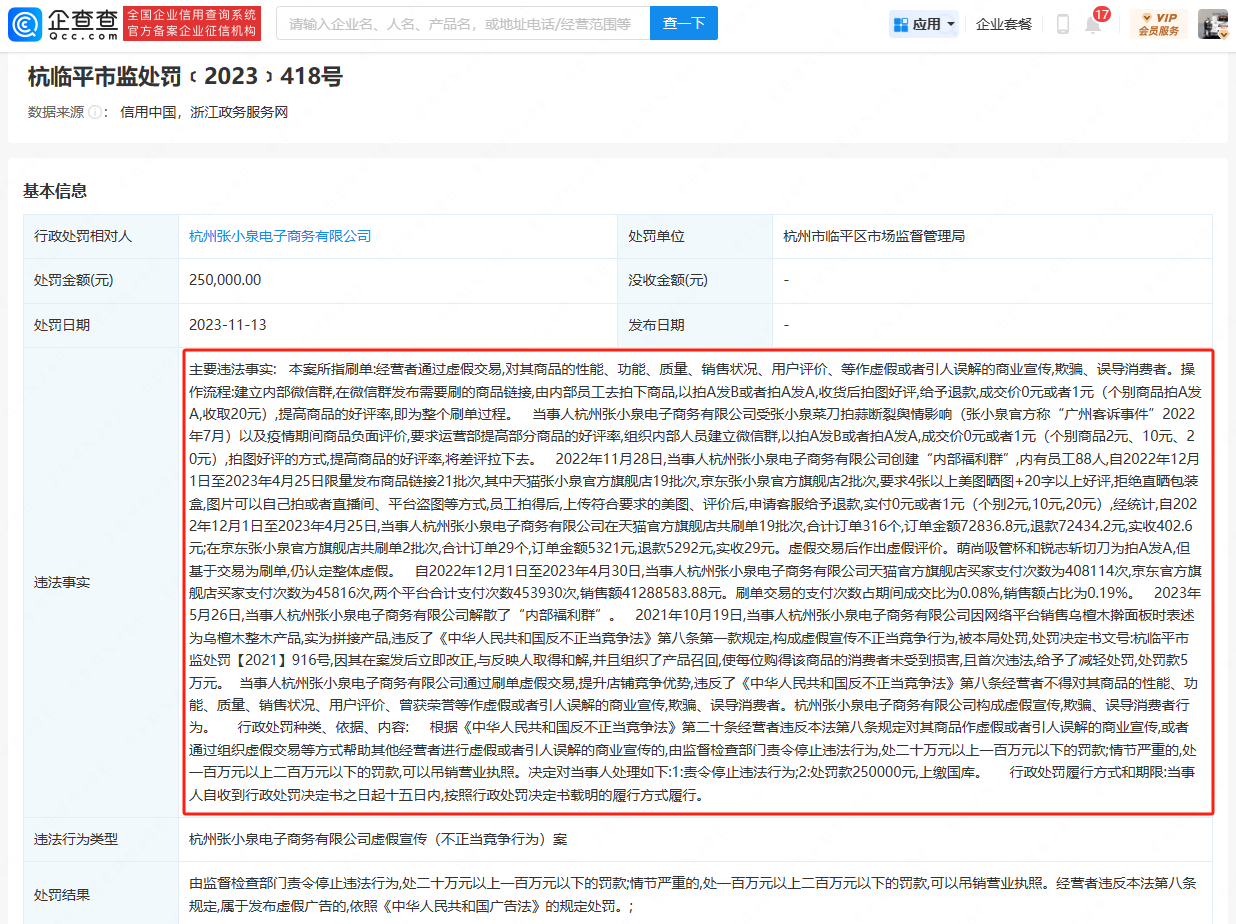Click the 违法事实 label cell
Screen dimensions: 1236x924
coord(100,582)
